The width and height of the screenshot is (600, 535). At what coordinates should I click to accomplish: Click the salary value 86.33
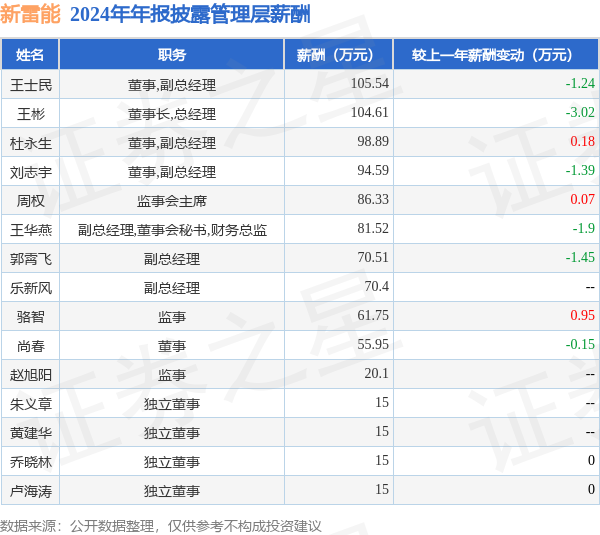(x=373, y=199)
